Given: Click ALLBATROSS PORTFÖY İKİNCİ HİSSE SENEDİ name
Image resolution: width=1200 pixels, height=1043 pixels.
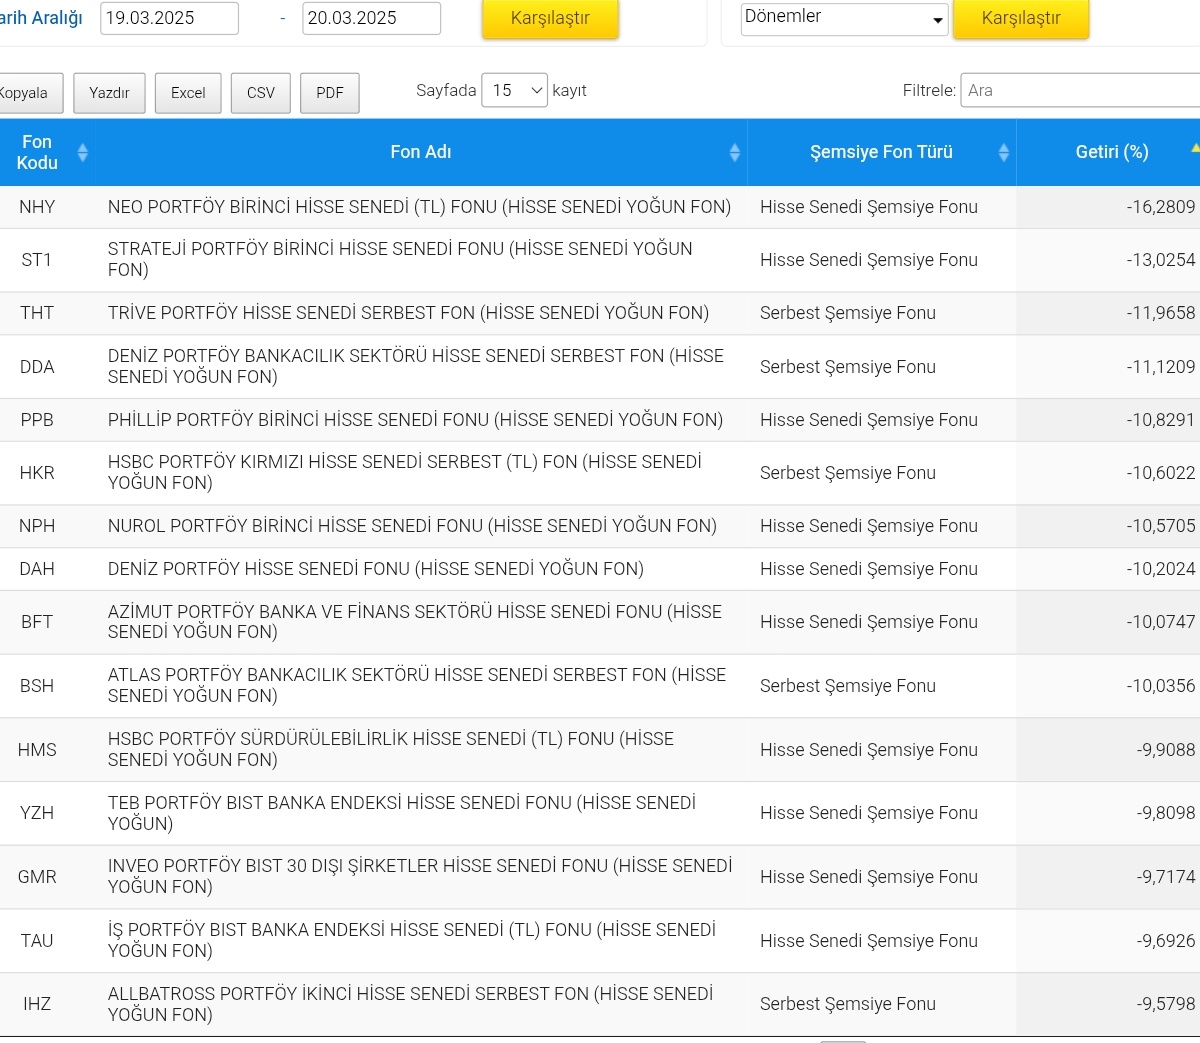Looking at the screenshot, I should point(410,1004).
